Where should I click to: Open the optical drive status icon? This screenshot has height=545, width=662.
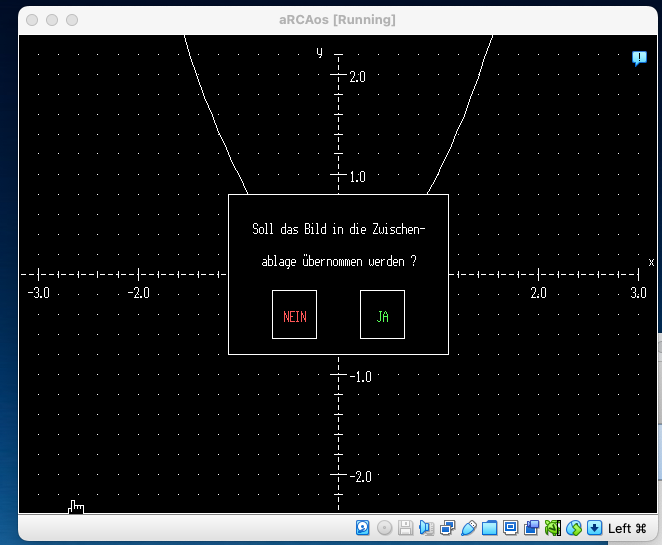point(384,527)
